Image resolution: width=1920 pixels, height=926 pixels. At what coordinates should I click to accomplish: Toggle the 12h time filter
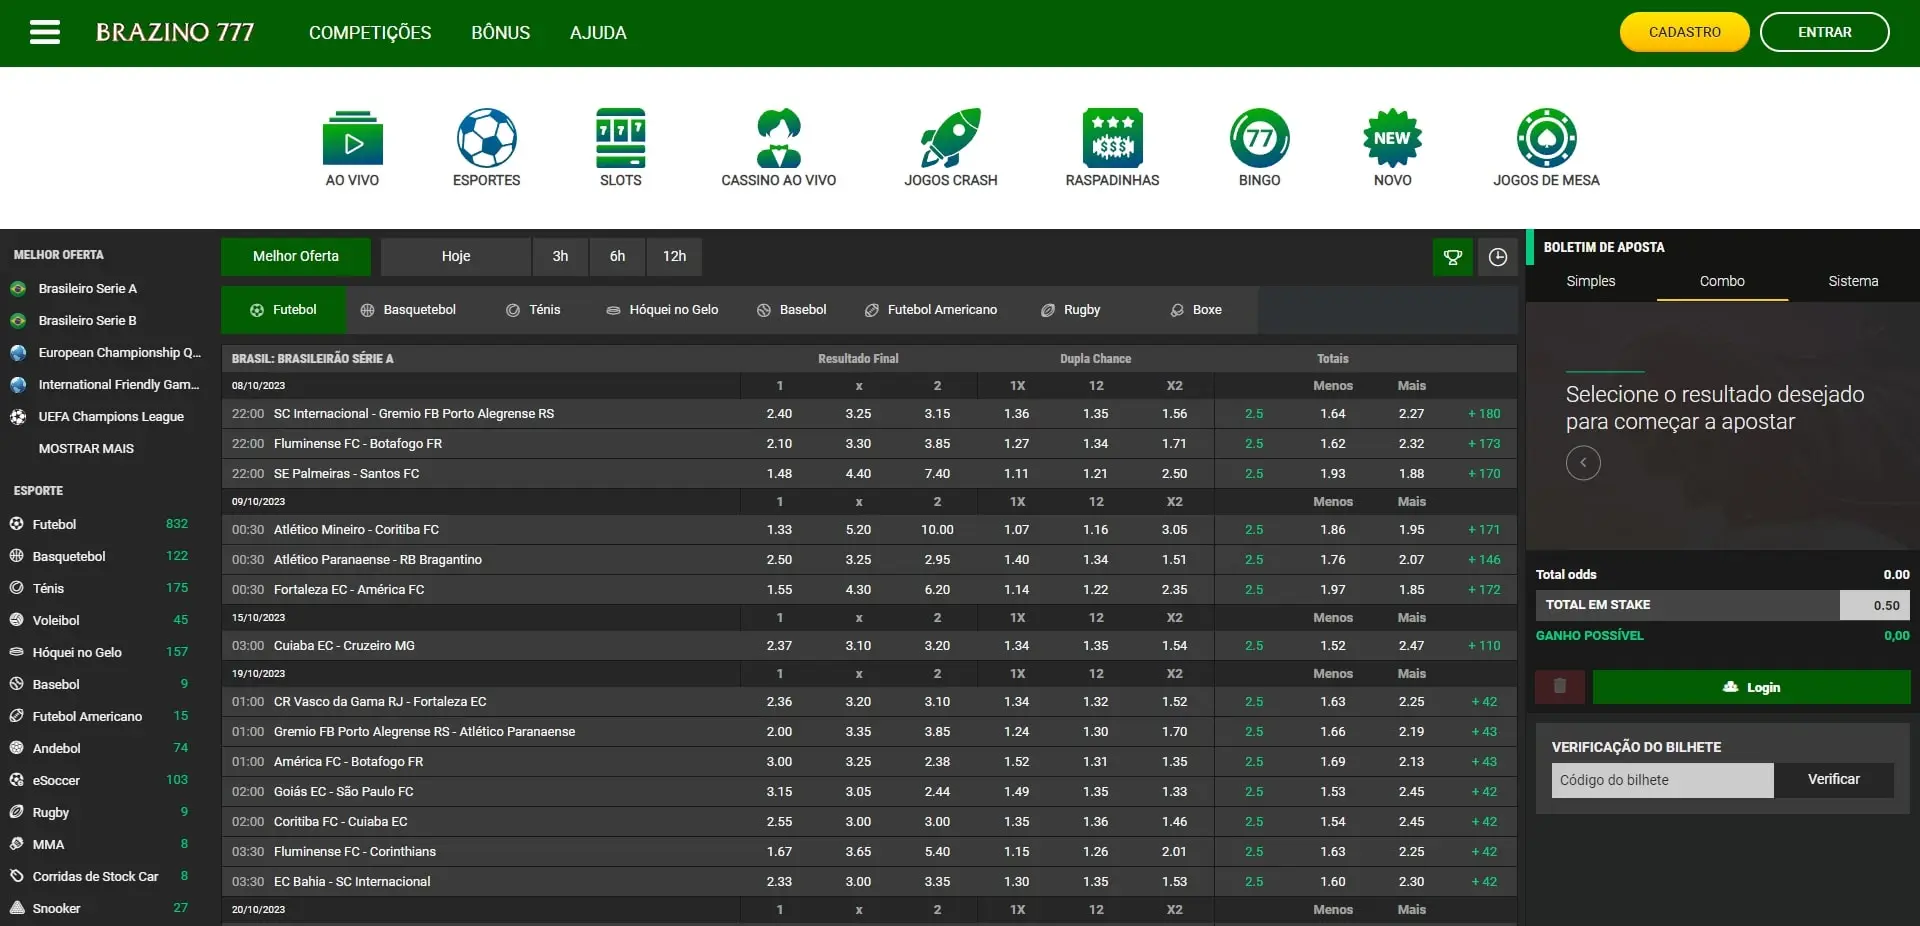[674, 256]
